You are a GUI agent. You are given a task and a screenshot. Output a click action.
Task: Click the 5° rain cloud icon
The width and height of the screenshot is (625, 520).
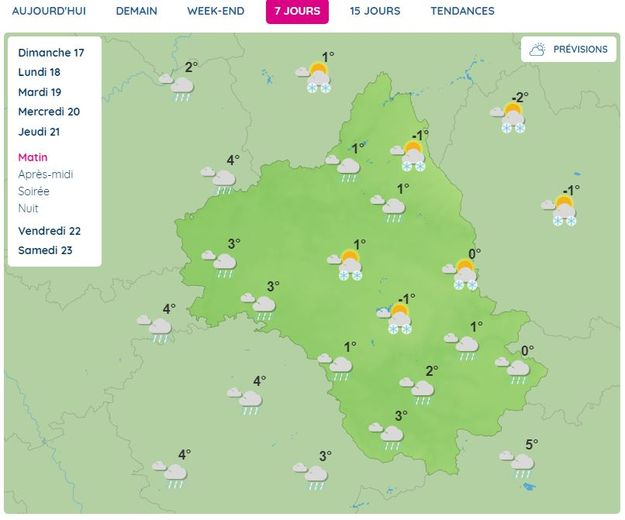(520, 463)
